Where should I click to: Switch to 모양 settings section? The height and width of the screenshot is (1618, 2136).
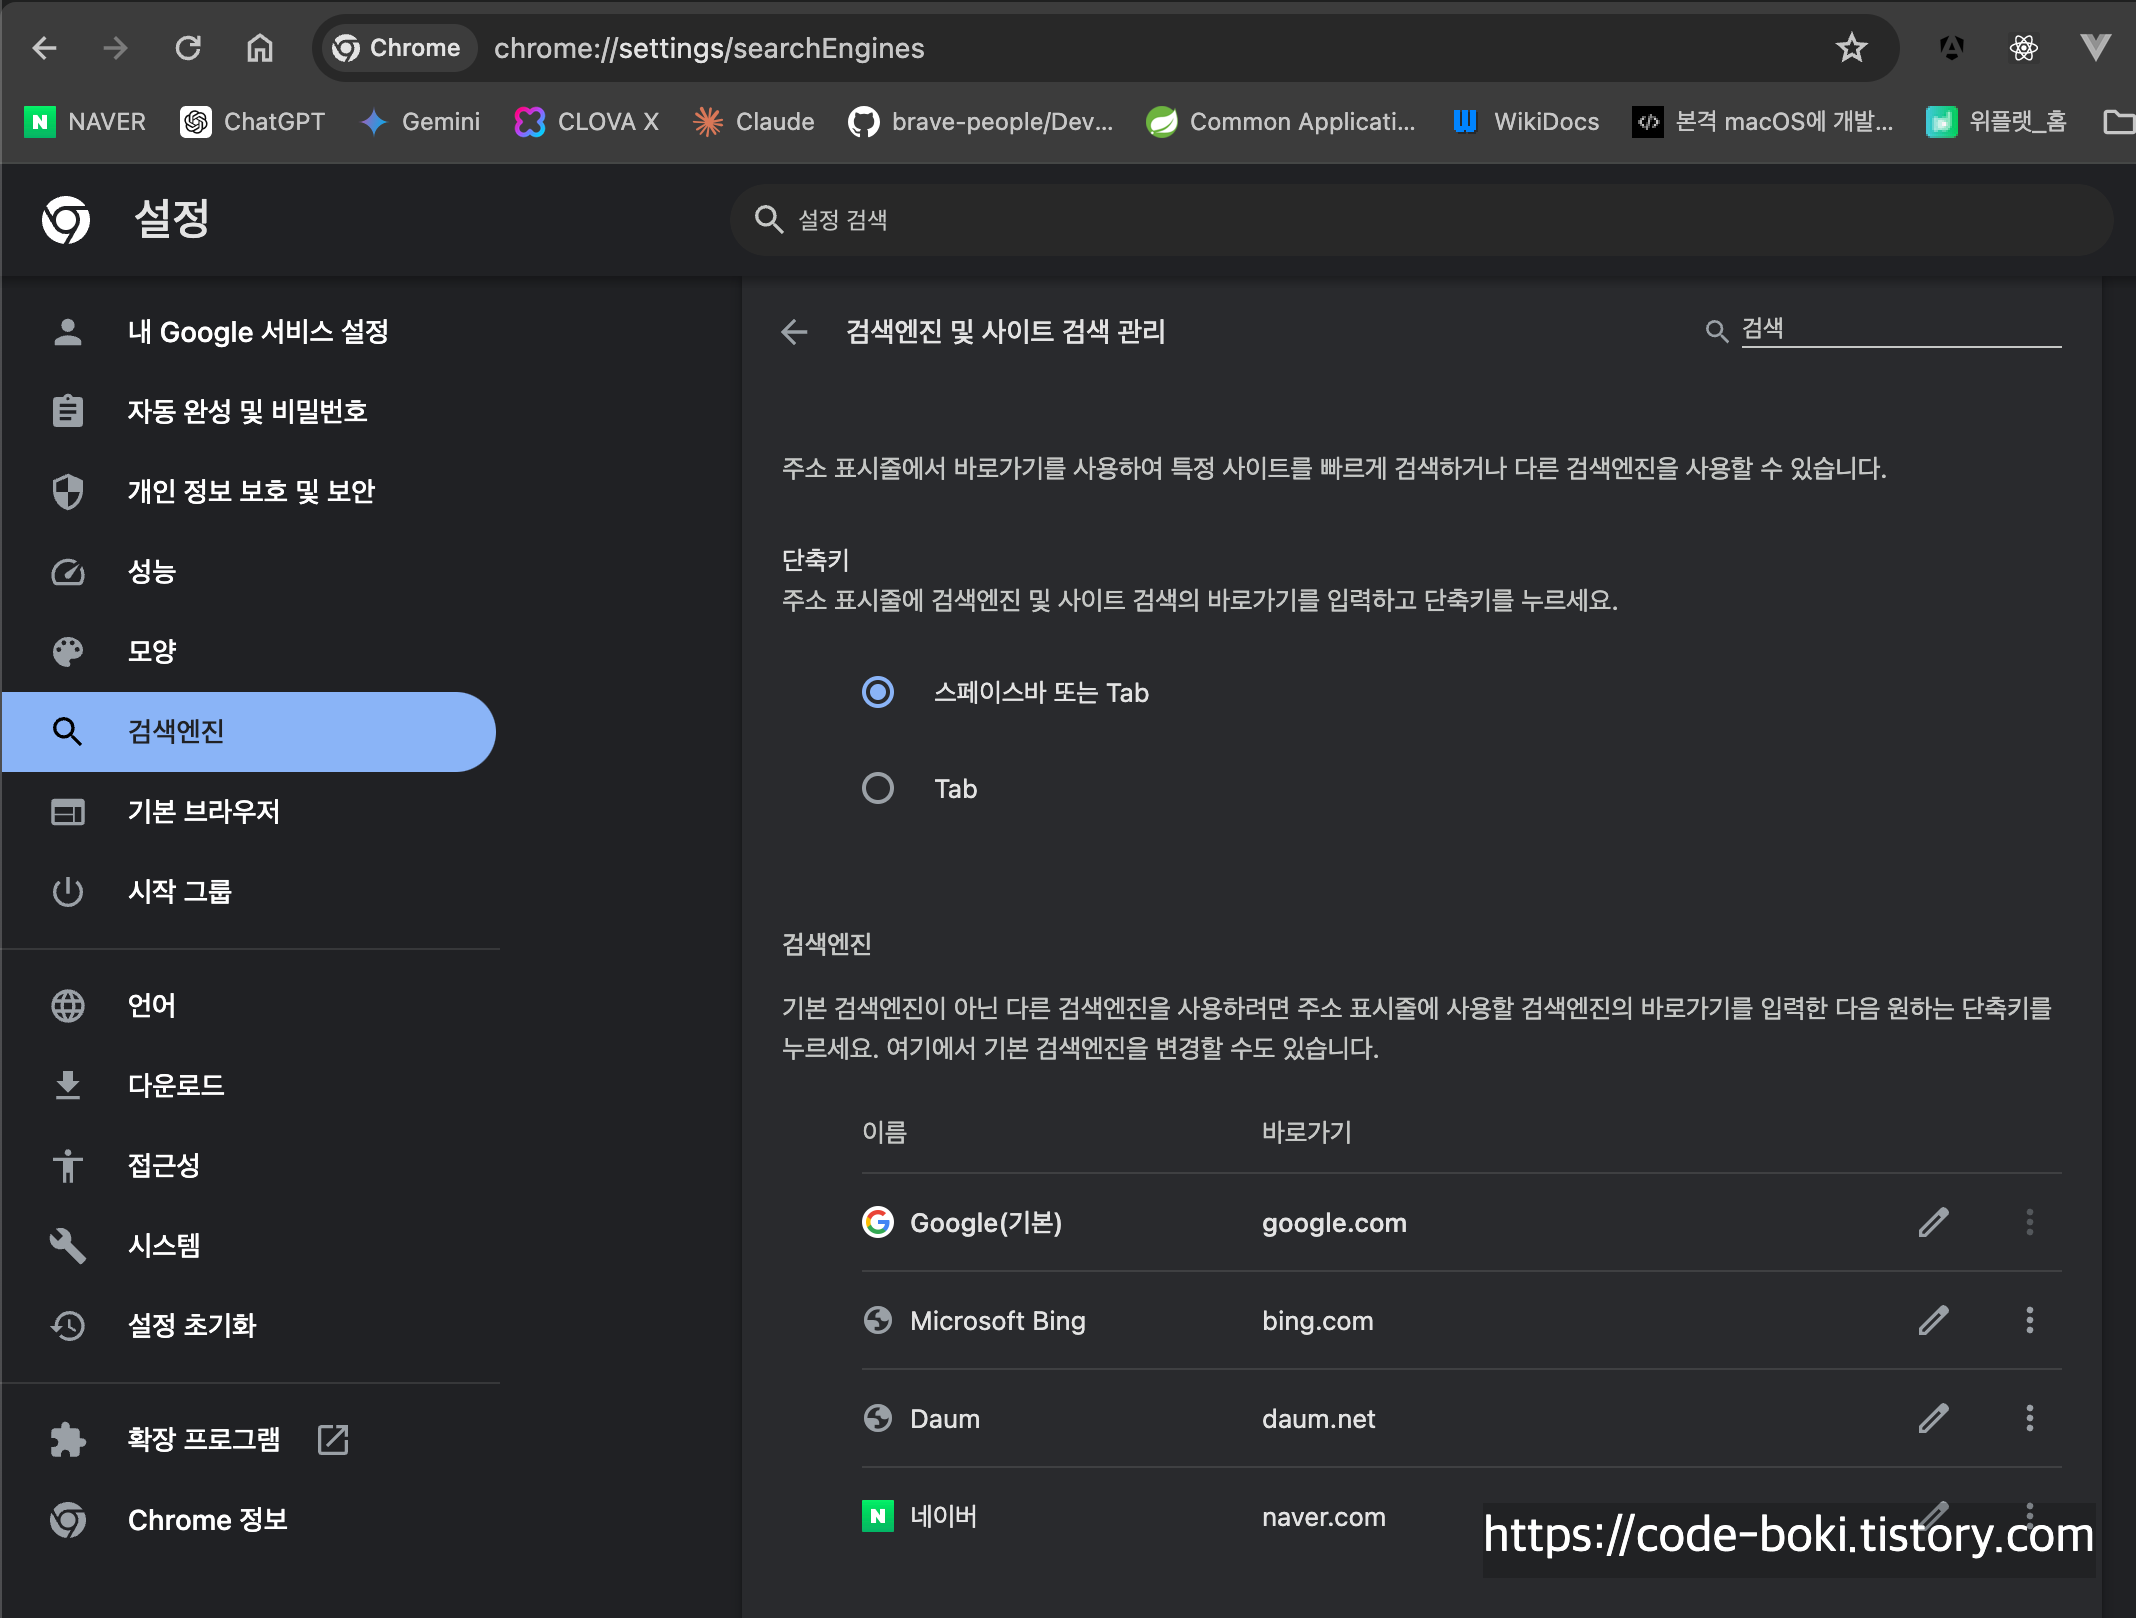[152, 651]
